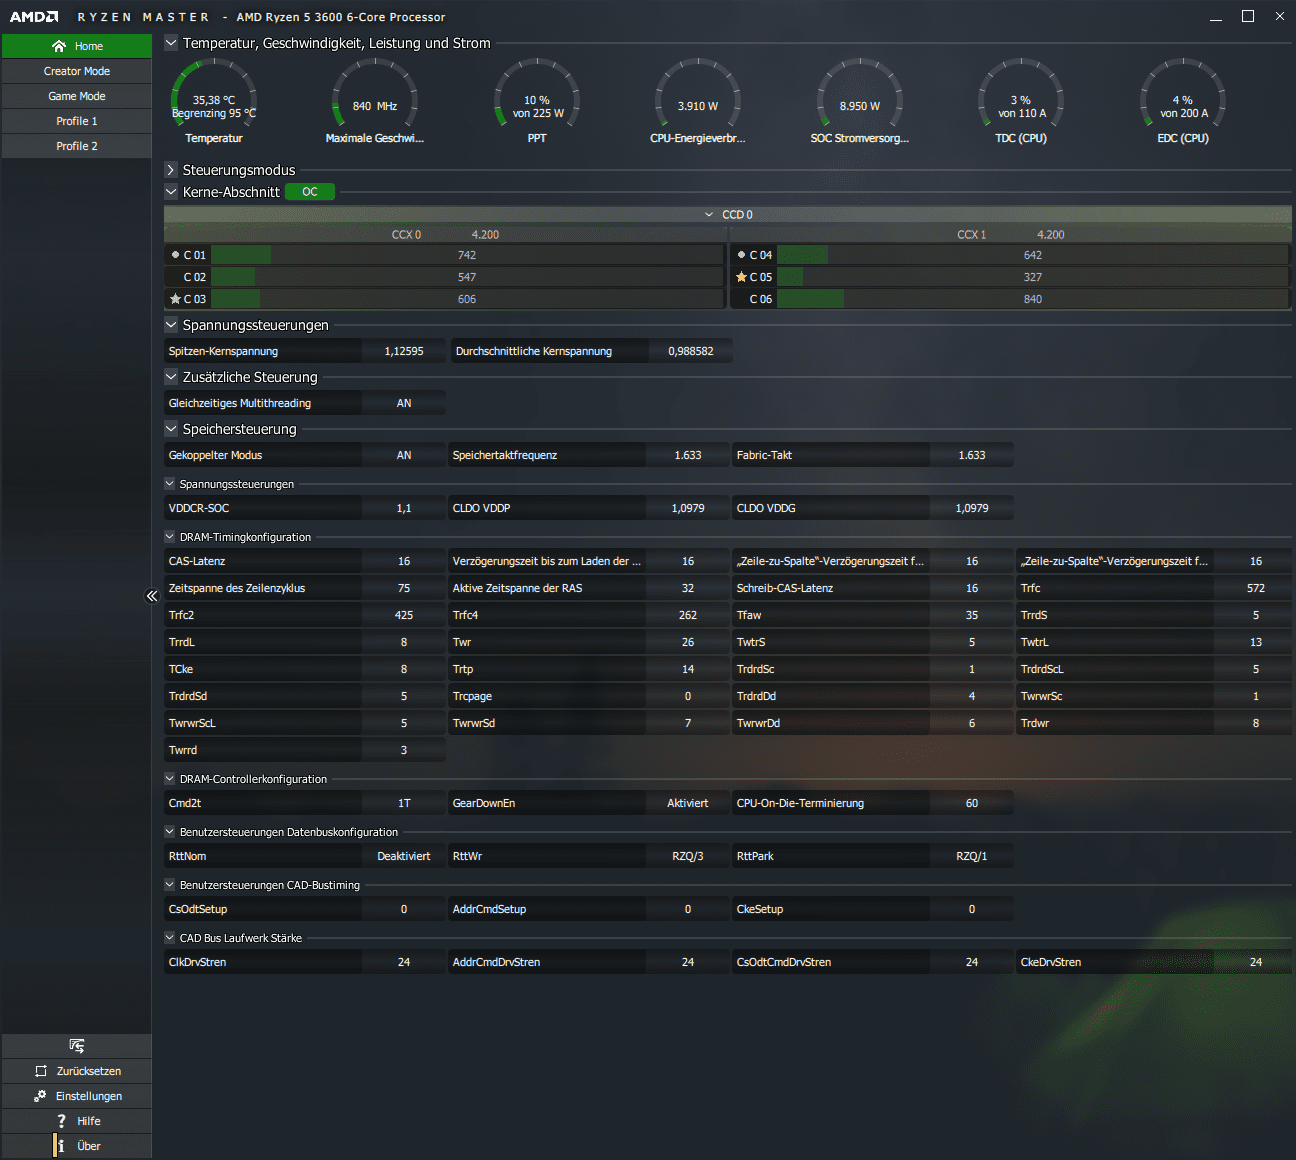Click the CCX 0 4.200 header
Screen dimensions: 1296x1160
coord(445,235)
